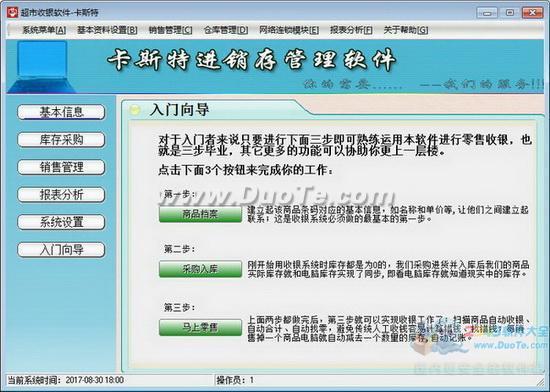Image resolution: width=550 pixels, height=392 pixels.
Task: Click the green 商品档案 button
Action: pyautogui.click(x=200, y=214)
